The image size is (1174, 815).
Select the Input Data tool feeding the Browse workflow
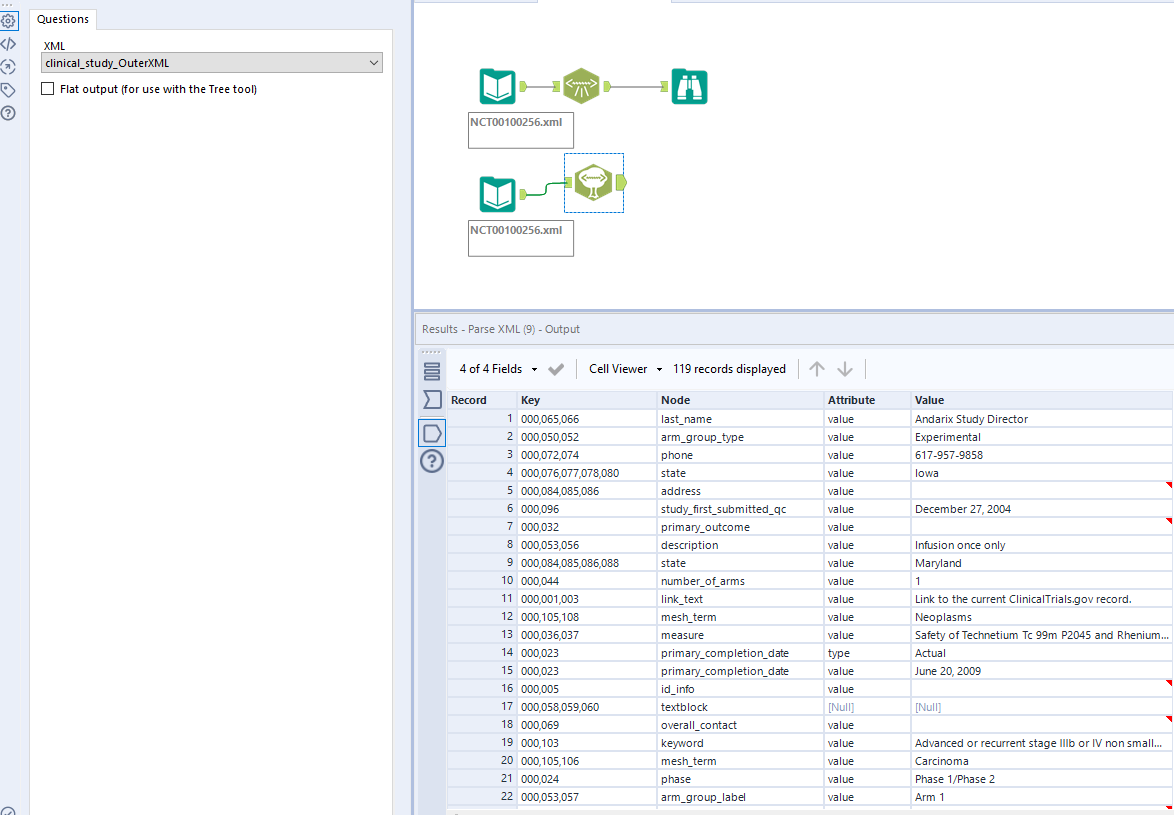[497, 87]
